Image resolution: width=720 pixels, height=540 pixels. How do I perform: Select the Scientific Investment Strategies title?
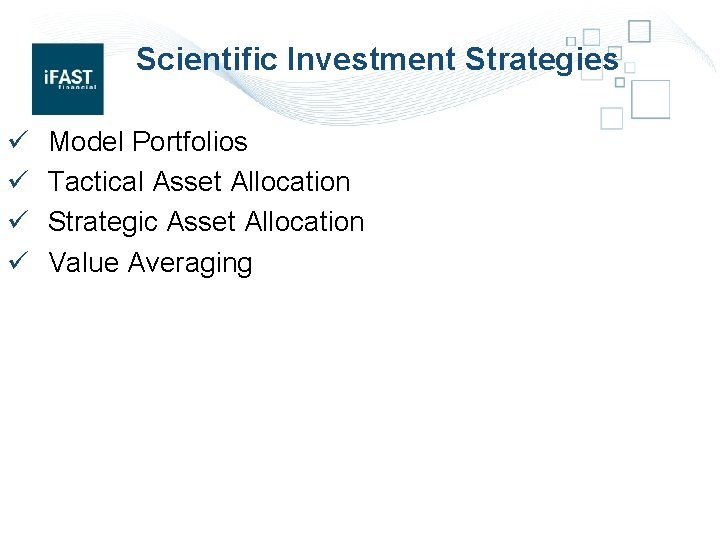[x=377, y=60]
